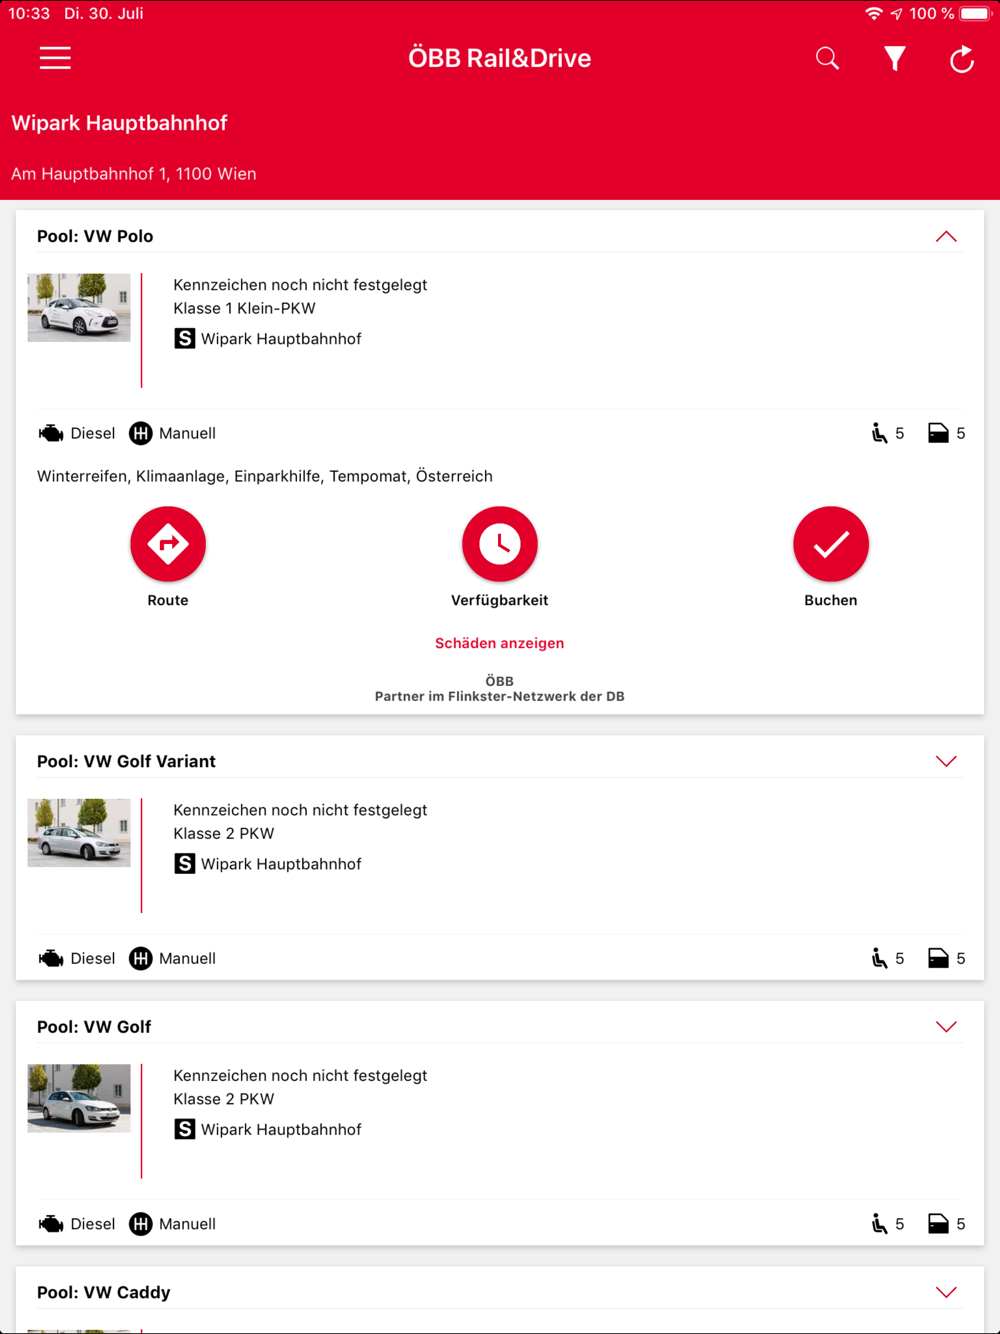This screenshot has height=1334, width=1000.
Task: Expand the Pool: VW Golf Variant card
Action: click(946, 761)
